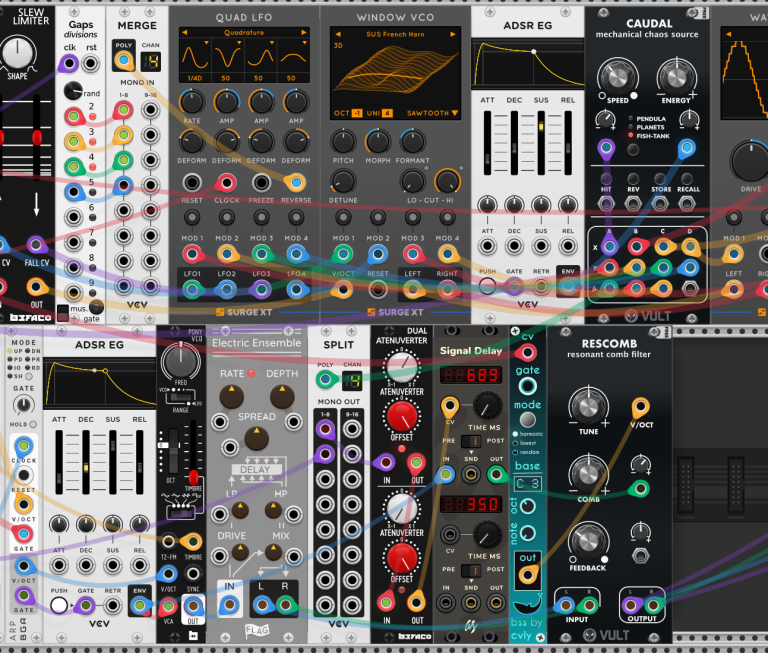Click the out jack on the cvly module
Viewport: 768px width, 653px height.
click(528, 575)
